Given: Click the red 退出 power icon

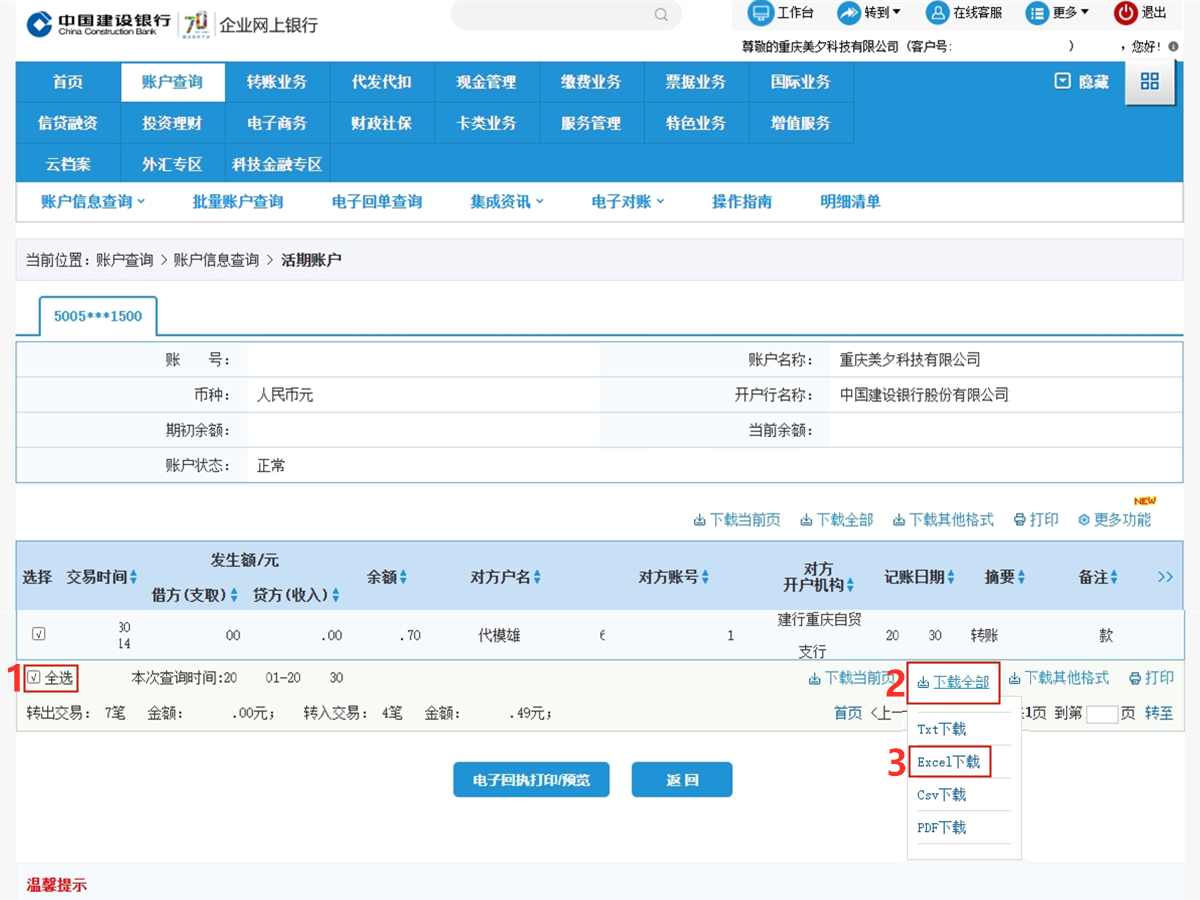Looking at the screenshot, I should (1126, 13).
